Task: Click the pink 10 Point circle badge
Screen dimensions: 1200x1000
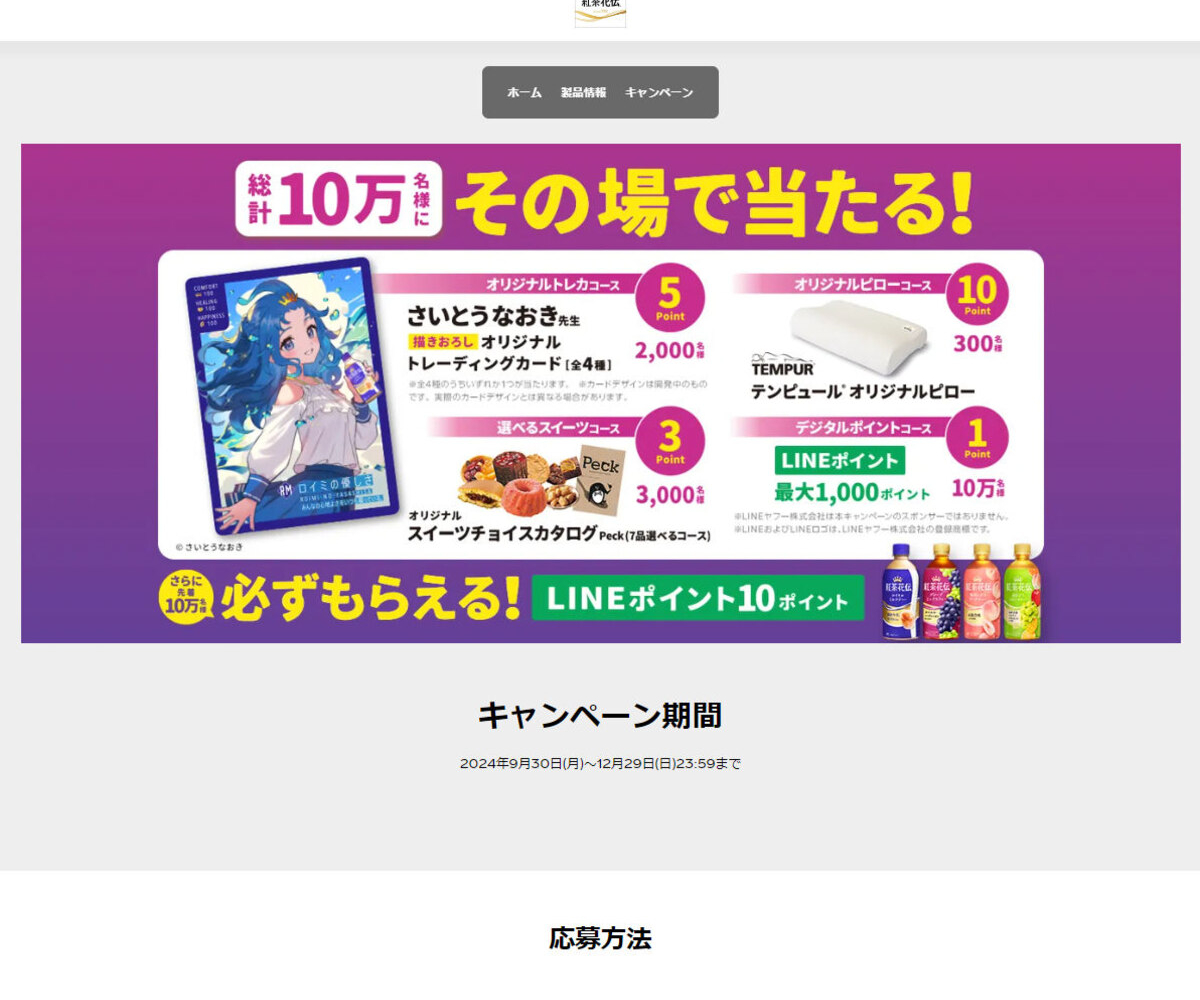Action: tap(976, 292)
